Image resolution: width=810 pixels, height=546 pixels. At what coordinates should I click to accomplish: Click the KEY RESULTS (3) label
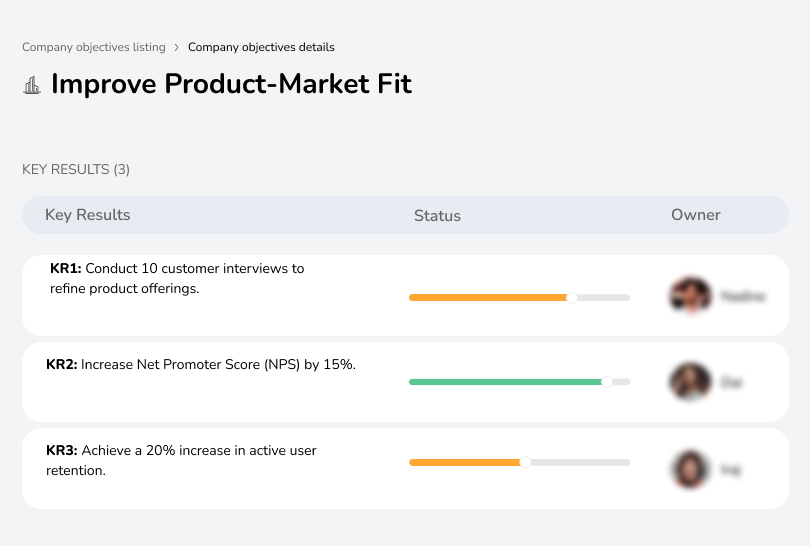point(76,169)
